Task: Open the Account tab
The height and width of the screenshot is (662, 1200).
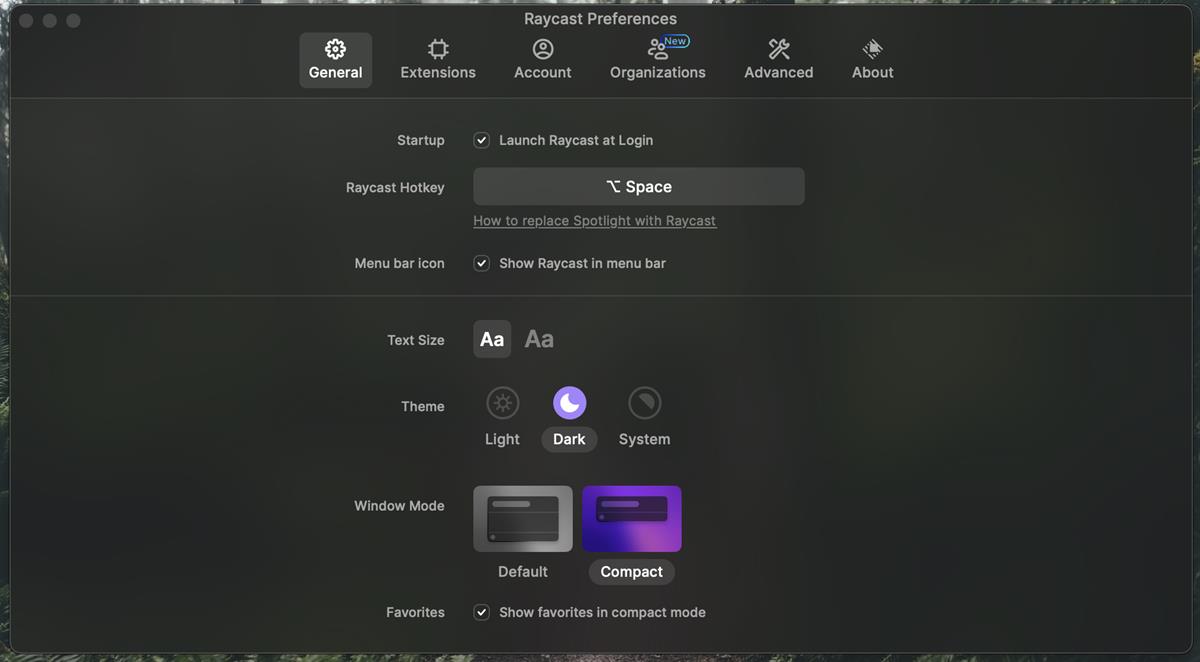Action: pyautogui.click(x=543, y=60)
